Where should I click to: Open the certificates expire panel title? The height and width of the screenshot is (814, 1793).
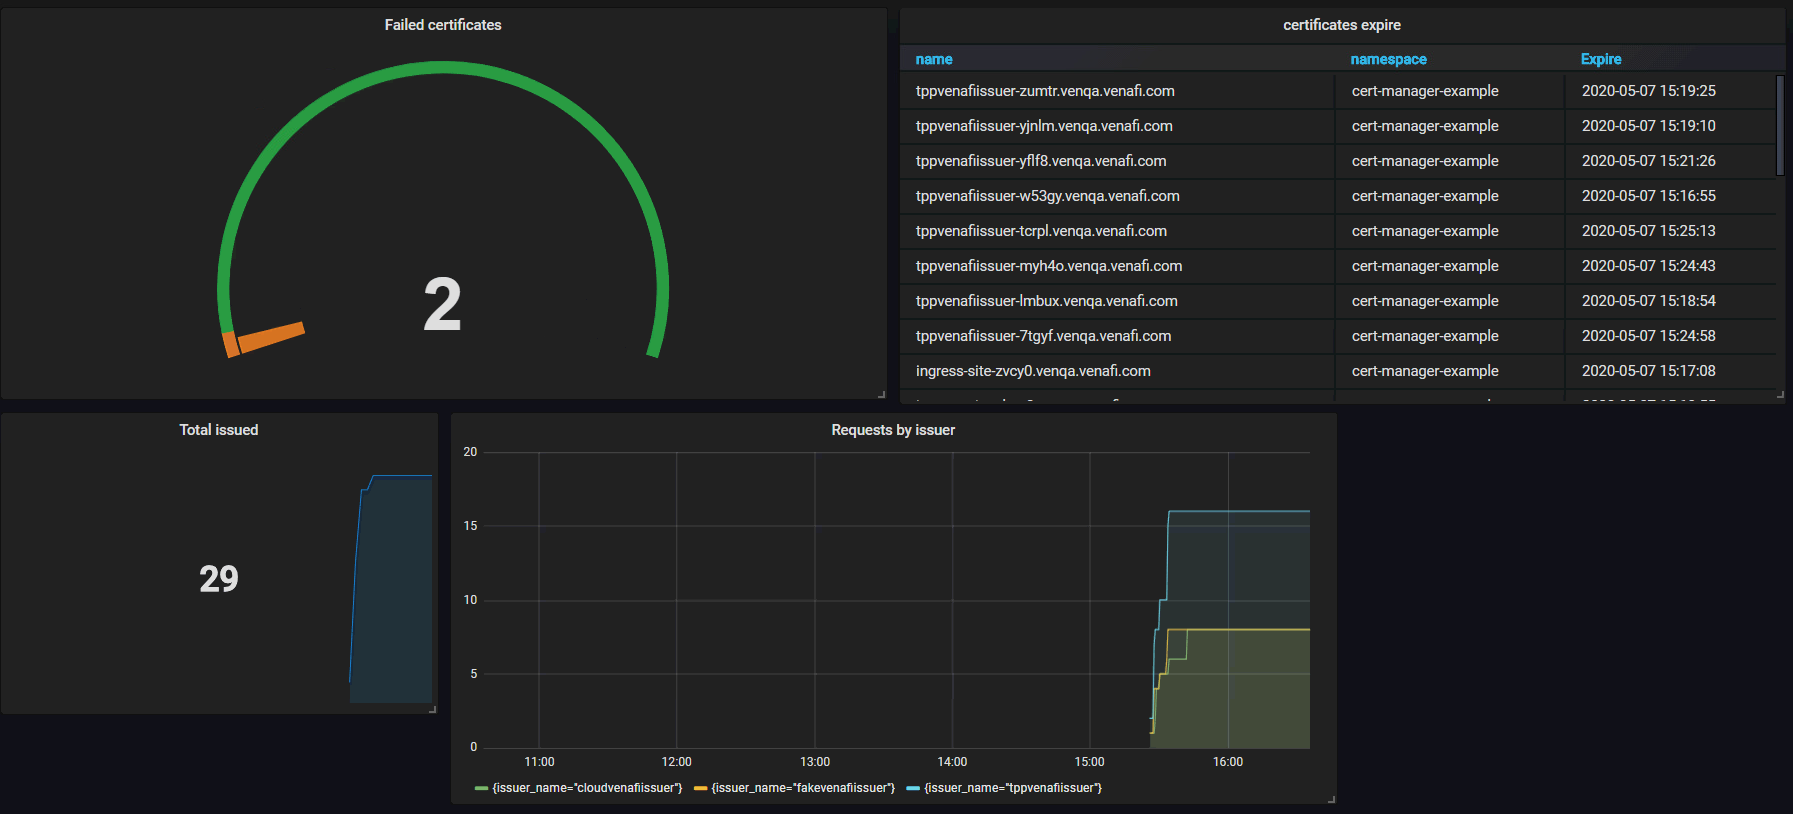pos(1342,25)
